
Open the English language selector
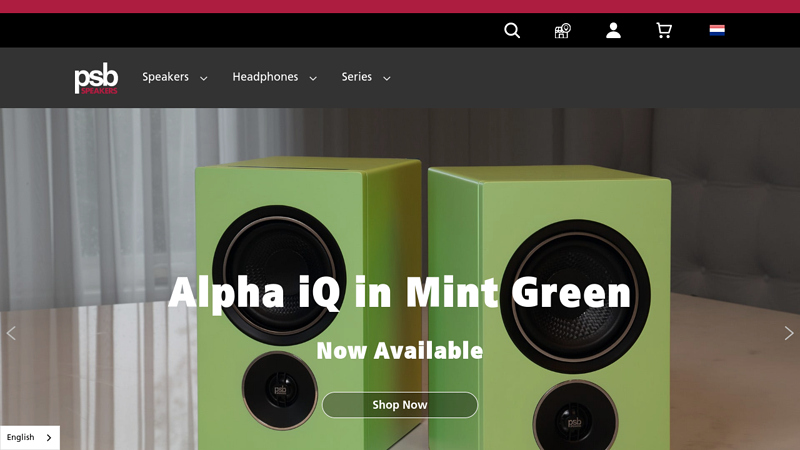30,438
